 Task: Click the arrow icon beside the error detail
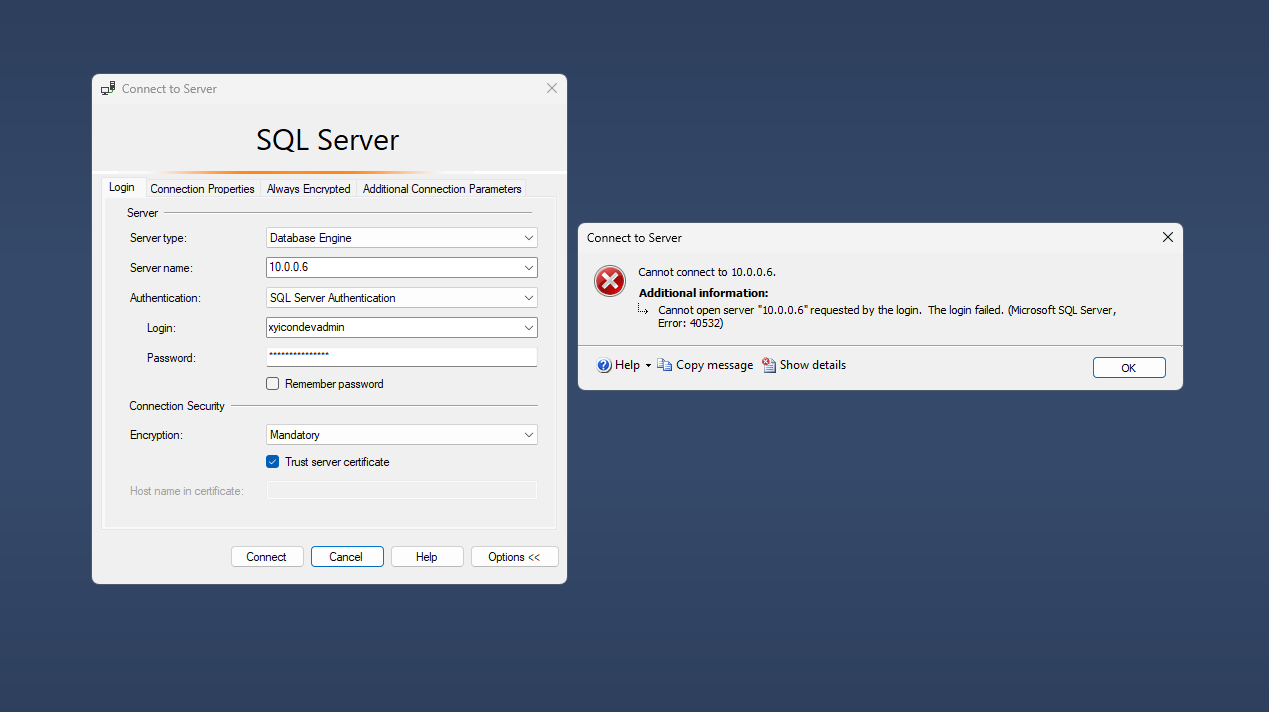[x=644, y=310]
